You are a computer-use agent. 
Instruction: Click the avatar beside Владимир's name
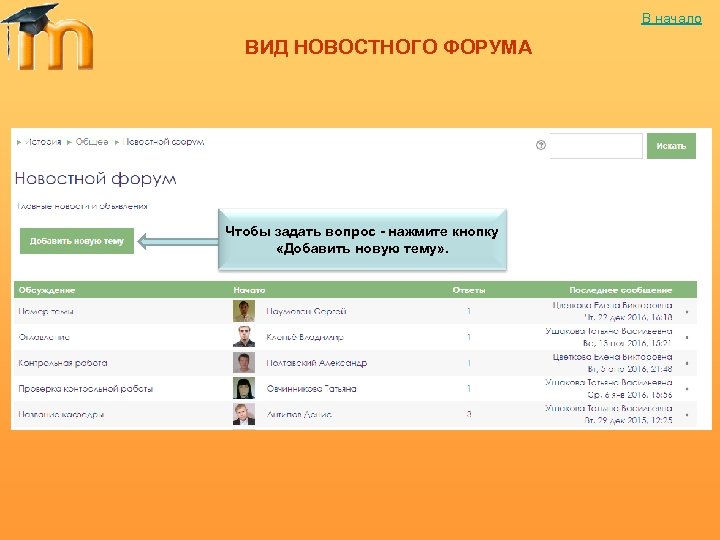point(244,337)
